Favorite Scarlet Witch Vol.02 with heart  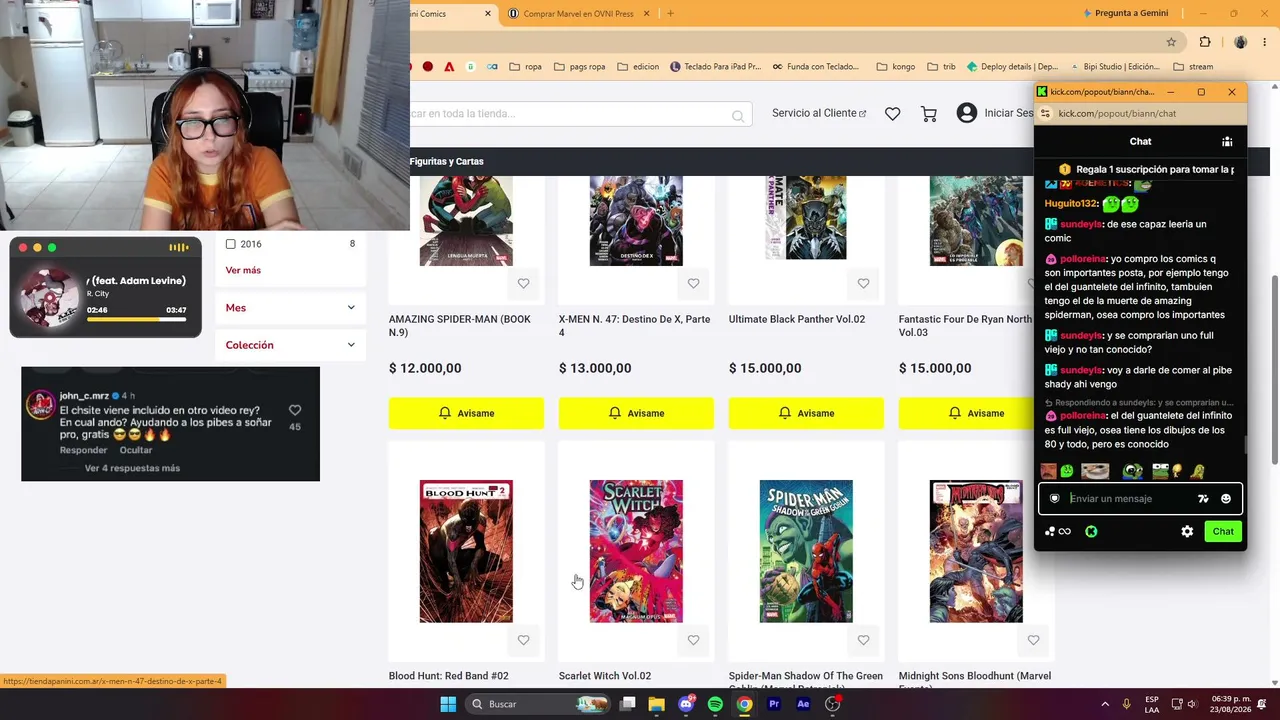(693, 640)
